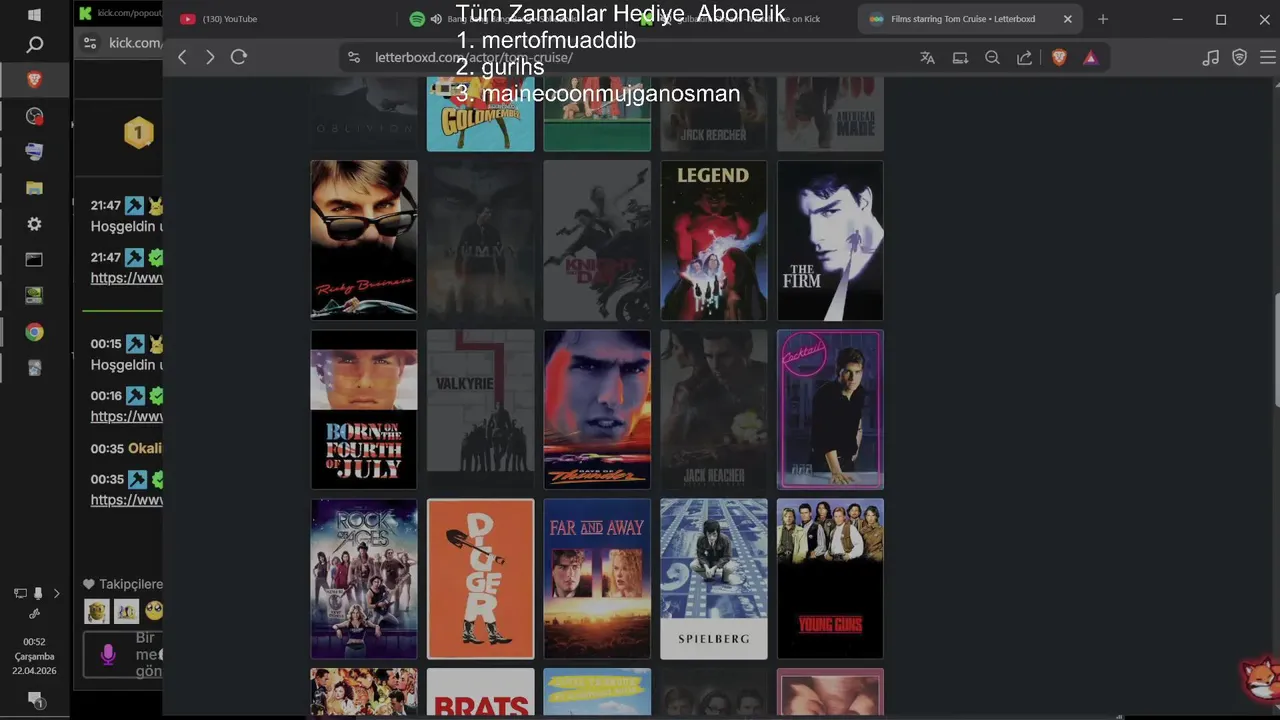Open The Firm film poster

point(830,240)
